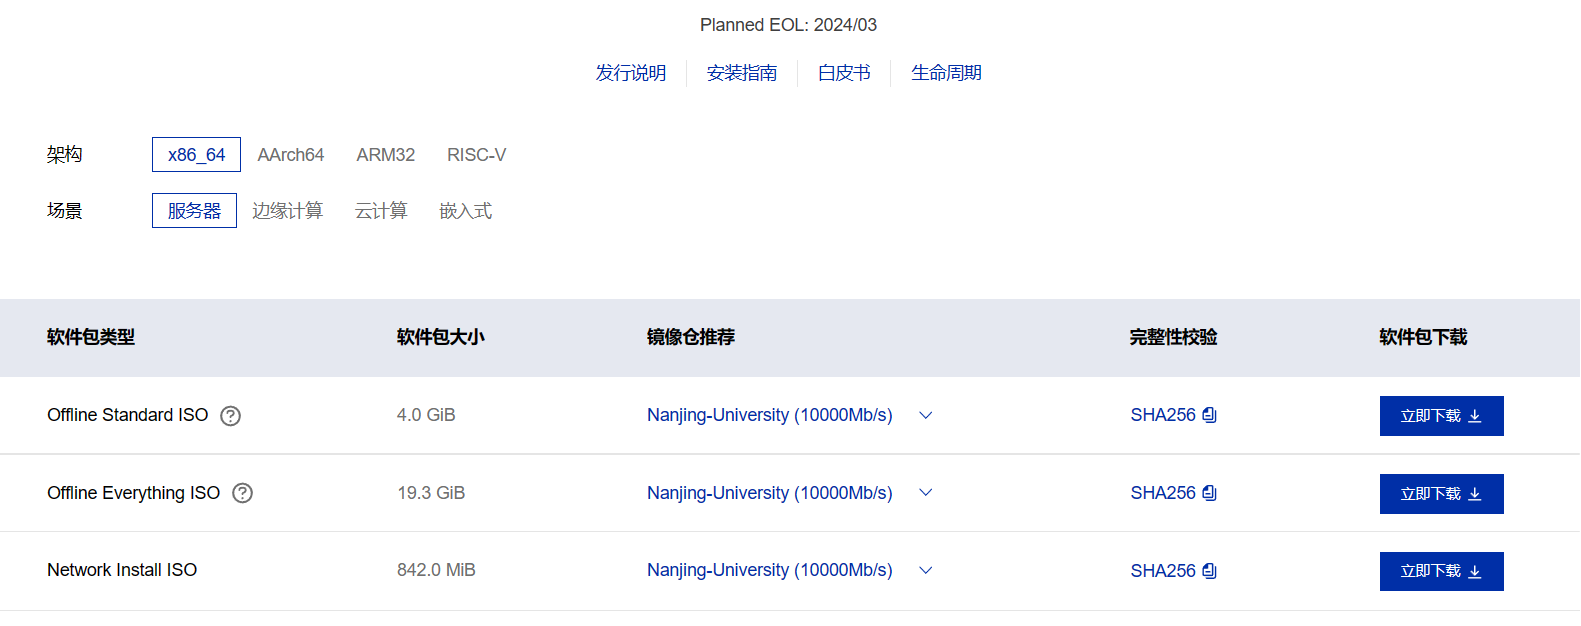Copy SHA256 icon for Network Install ISO
The width and height of the screenshot is (1581, 626).
click(1210, 571)
